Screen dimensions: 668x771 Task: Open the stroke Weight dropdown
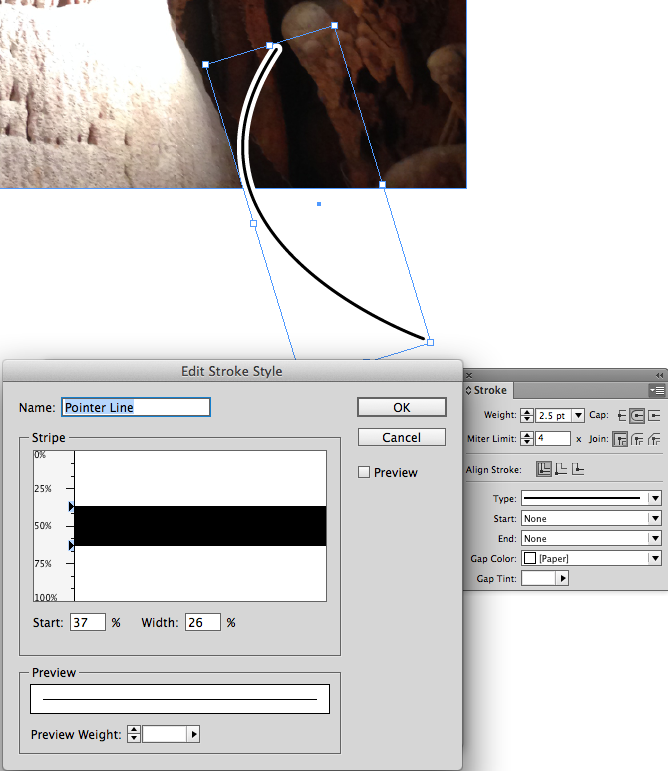click(x=578, y=415)
